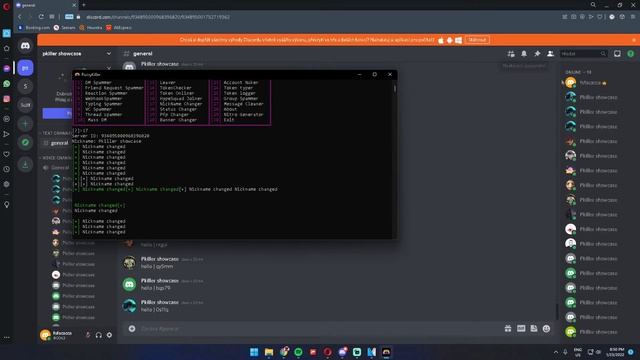This screenshot has height=360, width=640.
Task: Open WhatsApp in Opera sidebar
Action: click(x=7, y=84)
